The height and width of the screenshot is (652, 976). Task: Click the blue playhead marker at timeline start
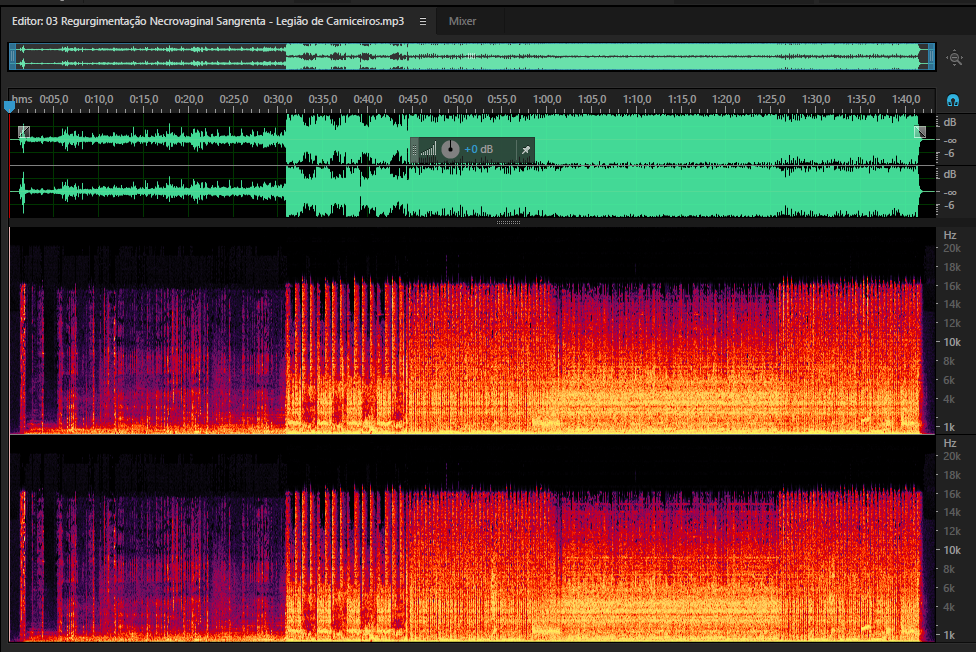[9, 106]
